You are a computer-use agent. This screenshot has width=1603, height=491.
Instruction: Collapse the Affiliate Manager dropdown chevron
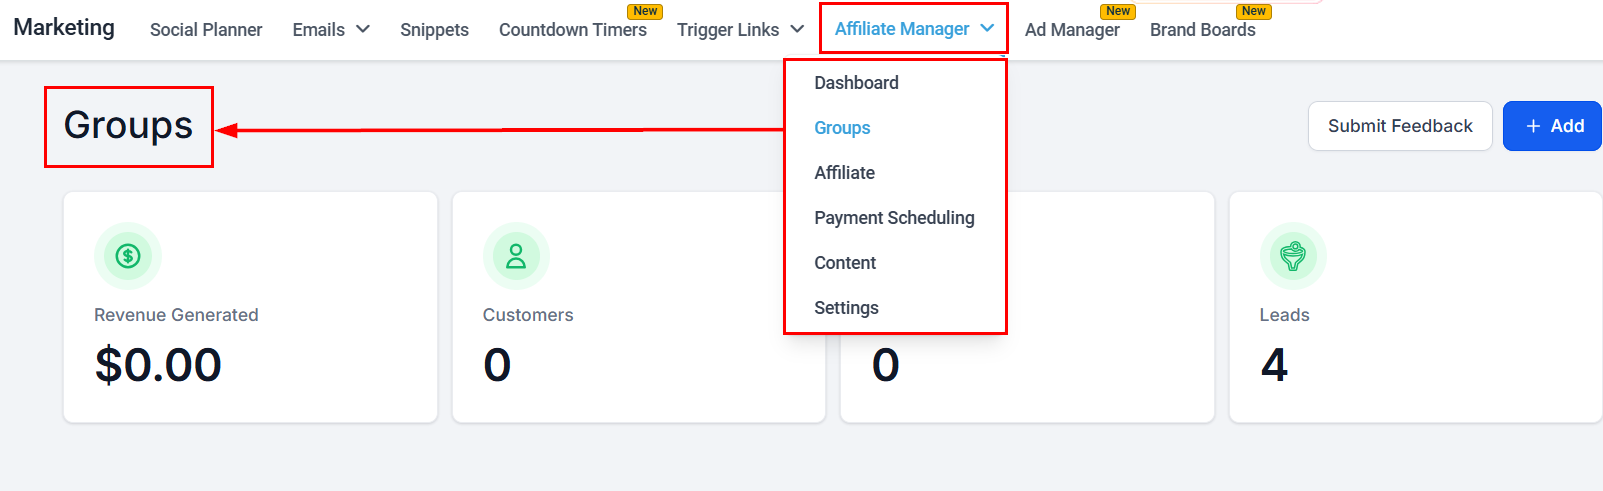coord(987,28)
